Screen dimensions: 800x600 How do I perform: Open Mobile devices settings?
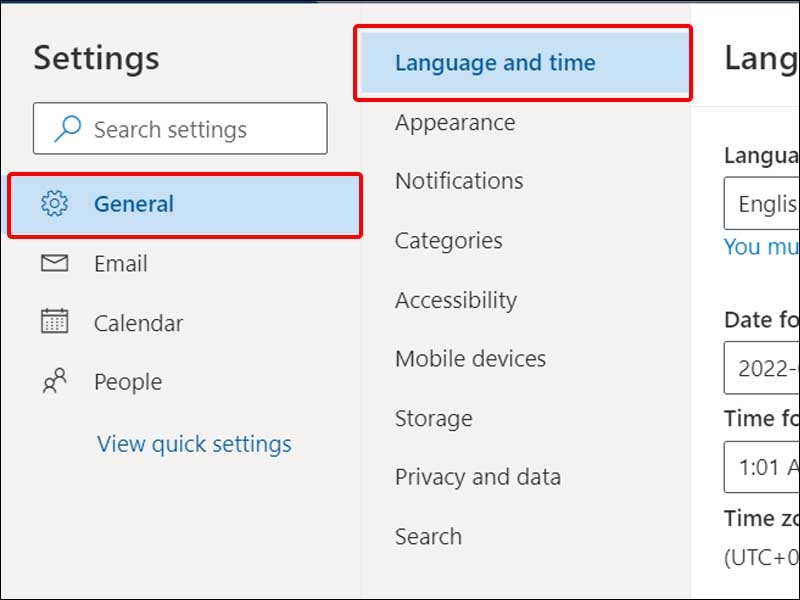470,358
